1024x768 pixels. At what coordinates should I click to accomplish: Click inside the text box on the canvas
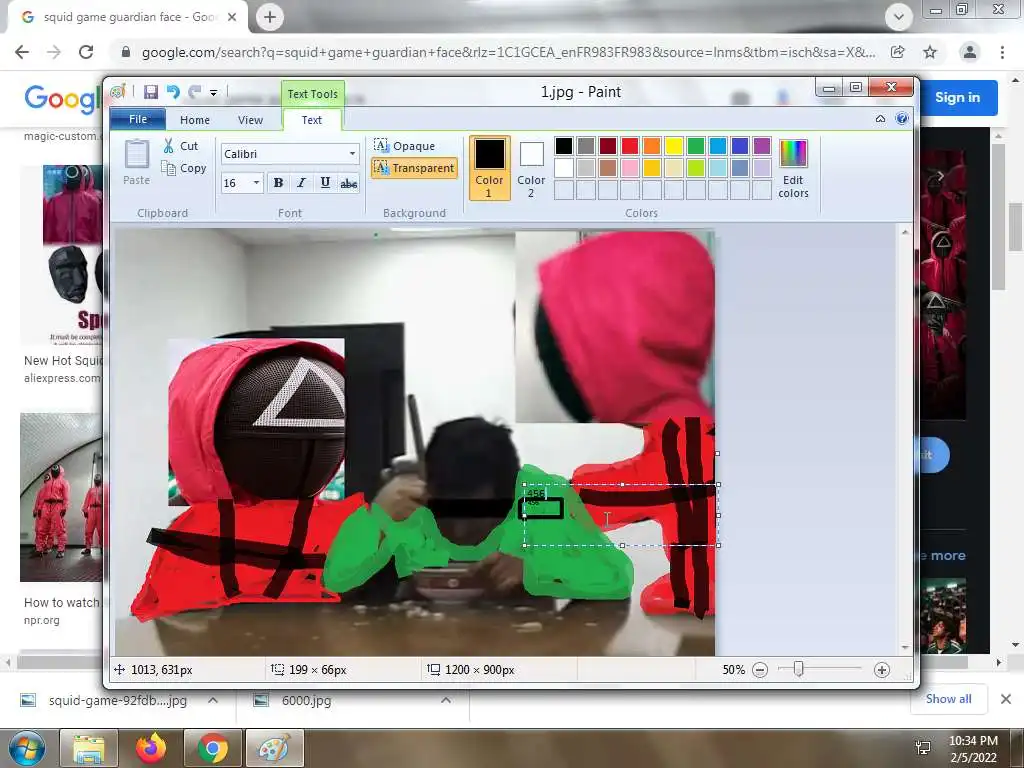pos(621,515)
